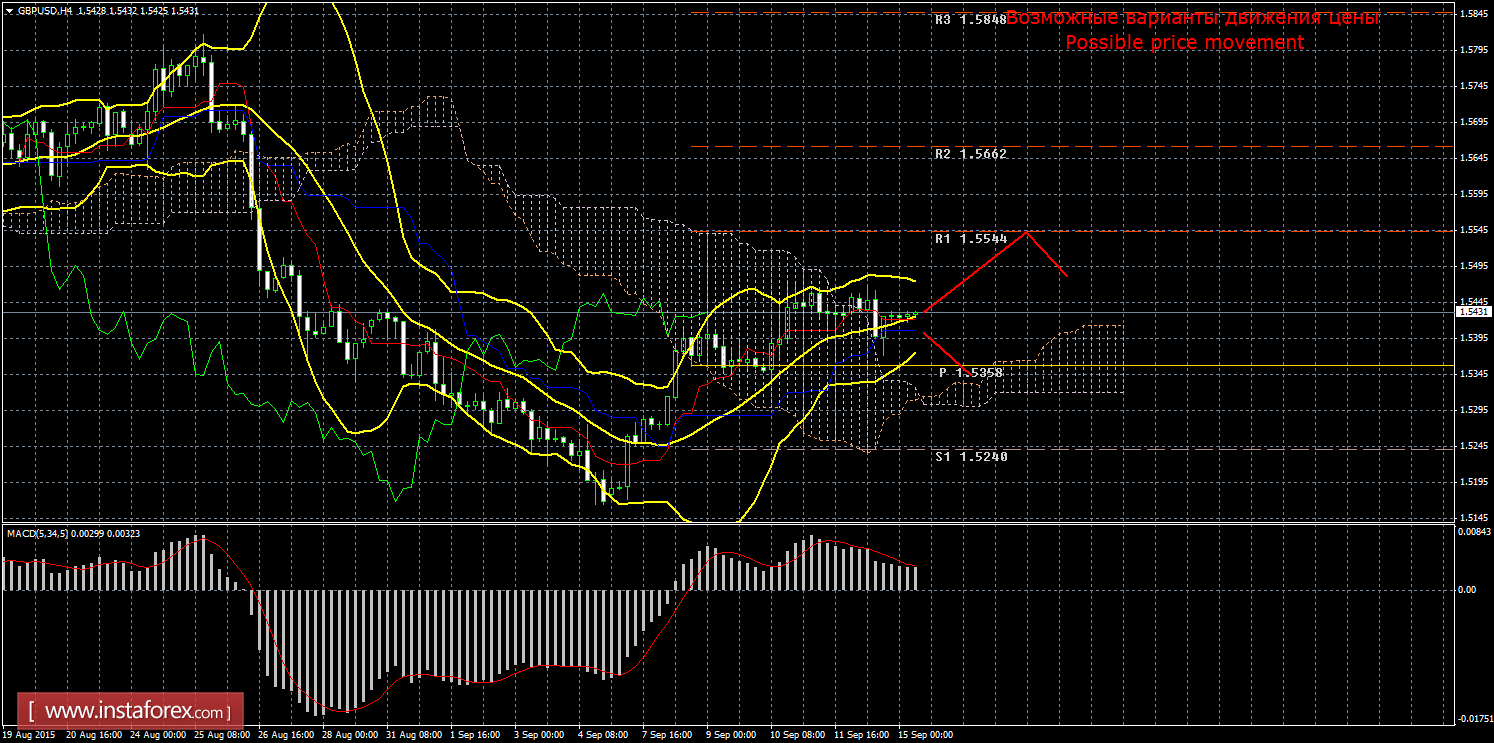
Task: Click the 1.5495 price axis label
Action: [x=1475, y=266]
